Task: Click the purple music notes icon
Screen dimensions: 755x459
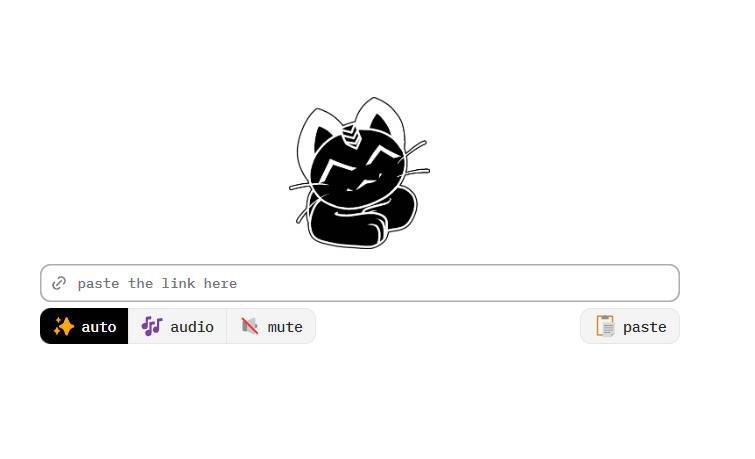Action: [x=152, y=327]
